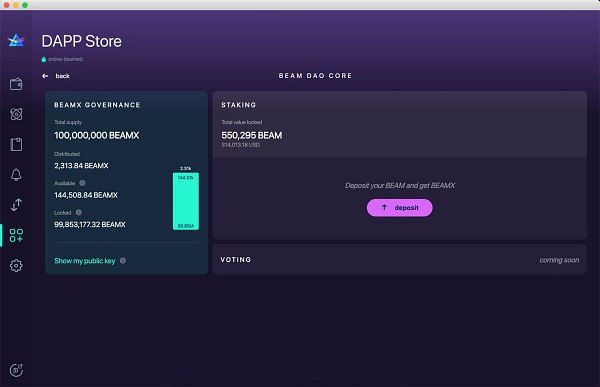Viewport: 600px width, 387px height.
Task: Click the 2,313.84 BEAMX distributed value
Action: click(x=81, y=165)
